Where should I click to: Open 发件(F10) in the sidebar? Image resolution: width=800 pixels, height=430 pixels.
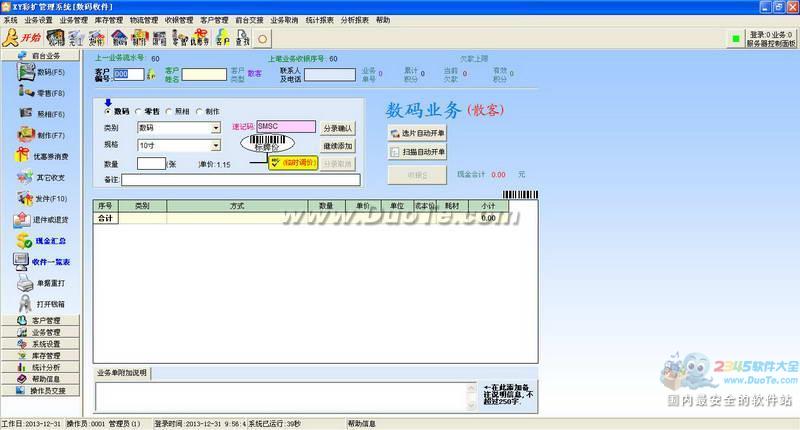[x=41, y=198]
